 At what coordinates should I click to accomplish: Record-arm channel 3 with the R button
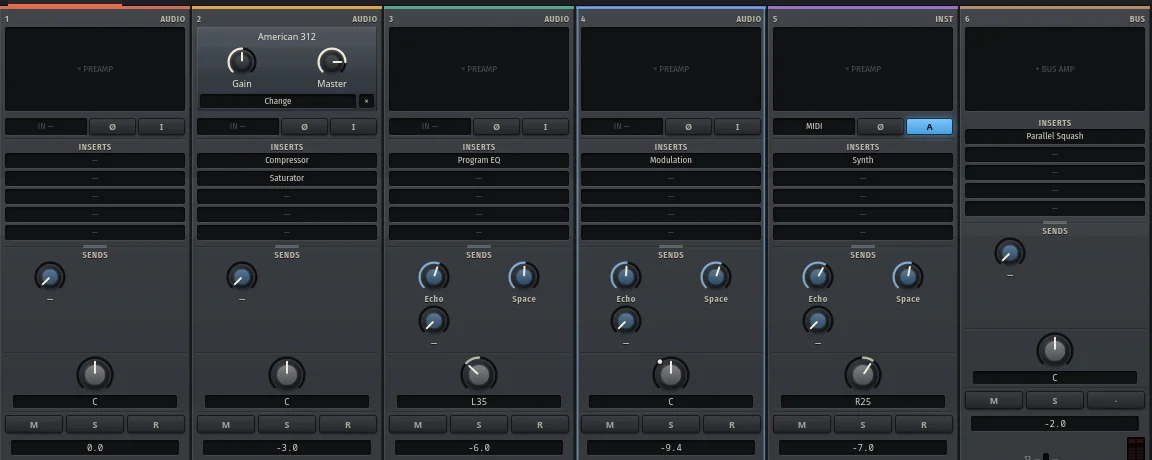coord(540,425)
